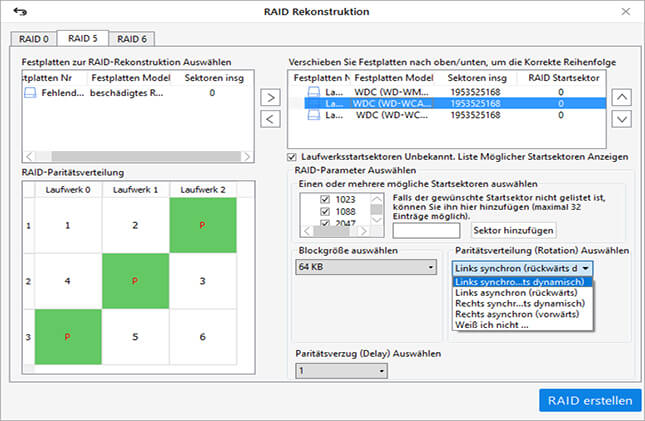This screenshot has height=421, width=645.
Task: Choose 'Rechts asynchron (vorwärts)' parity option
Action: point(521,315)
